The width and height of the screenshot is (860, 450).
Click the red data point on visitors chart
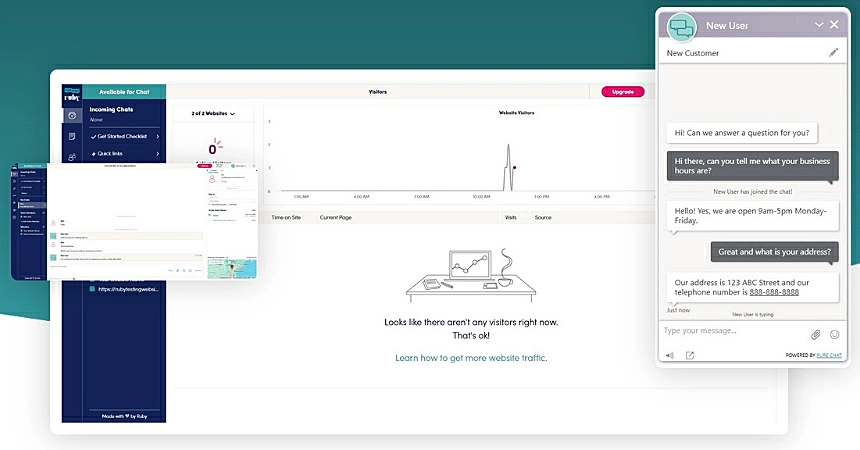[x=514, y=167]
